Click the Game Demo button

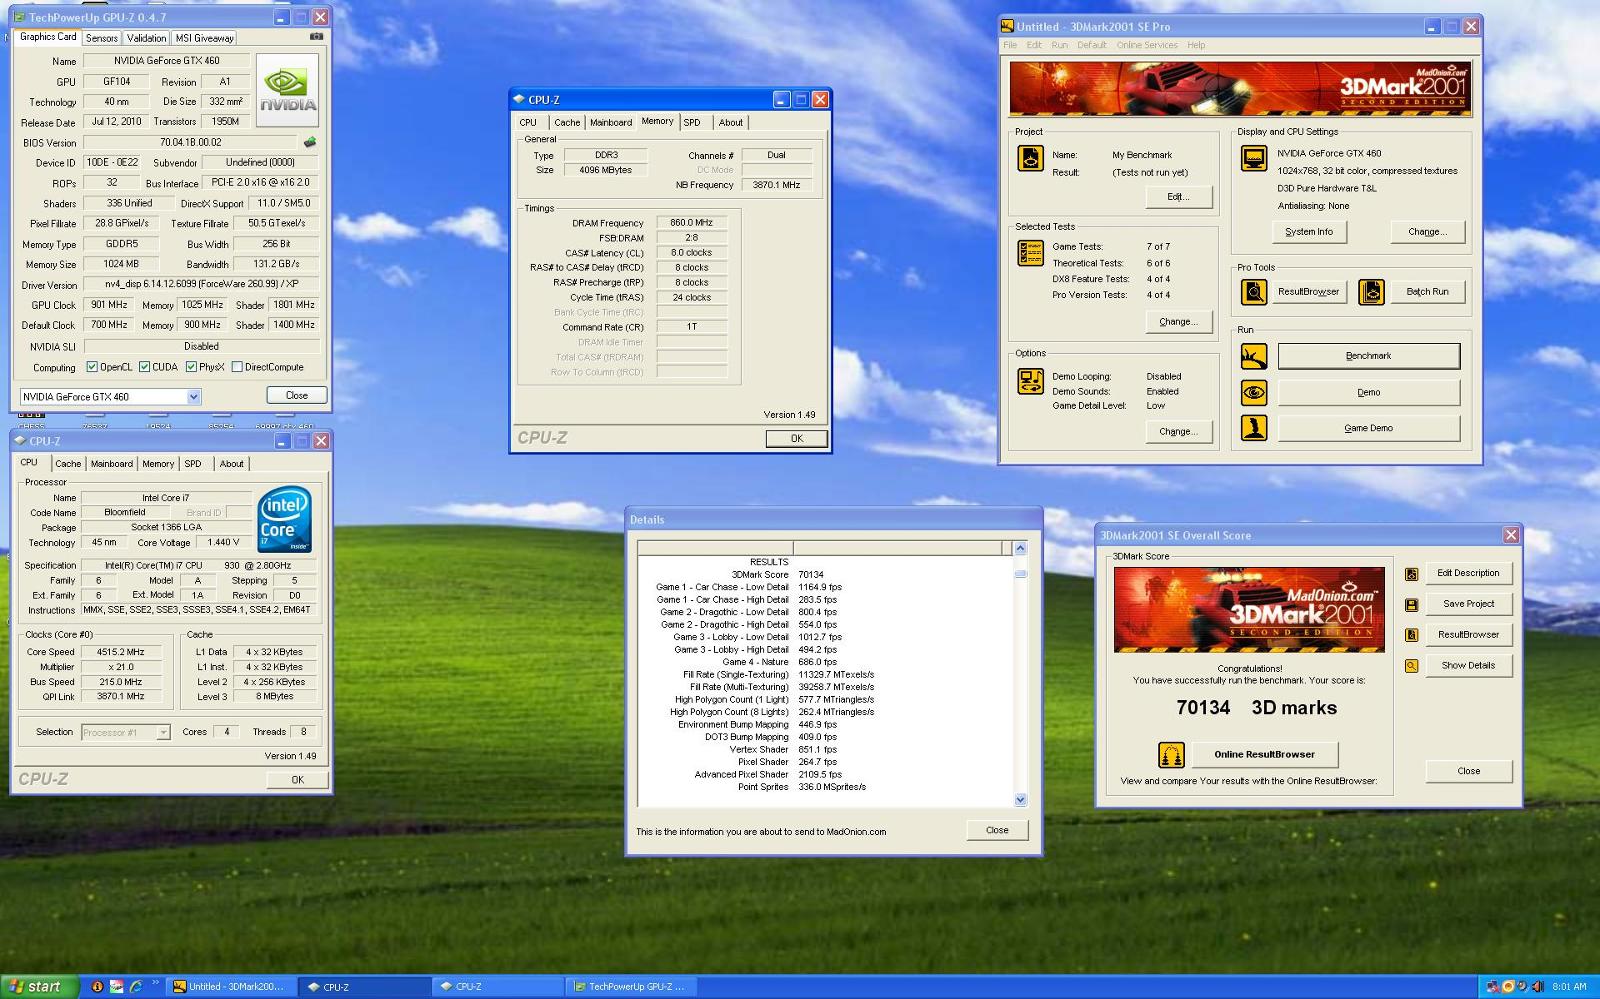[1369, 428]
